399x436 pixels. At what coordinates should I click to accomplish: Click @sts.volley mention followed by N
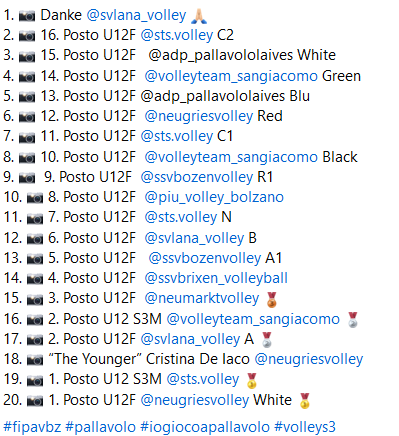click(181, 217)
